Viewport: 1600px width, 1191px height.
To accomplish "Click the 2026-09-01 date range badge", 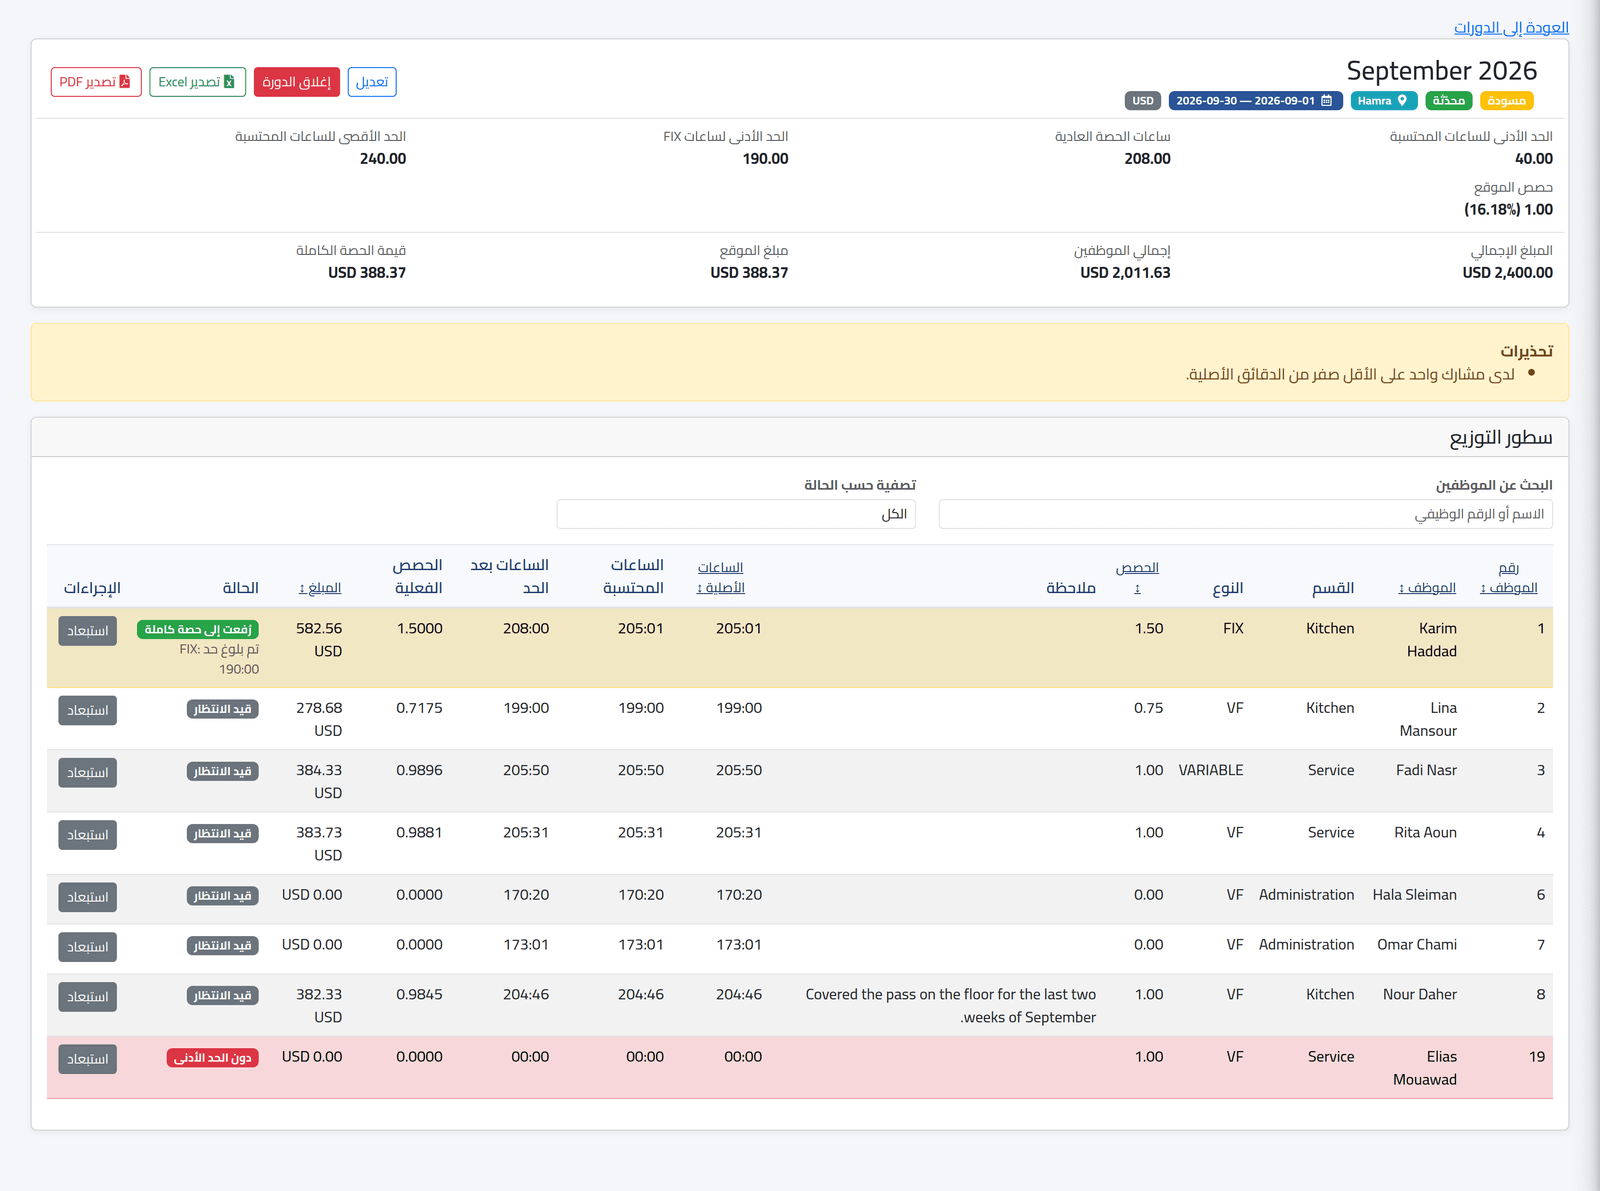I will pos(1255,101).
